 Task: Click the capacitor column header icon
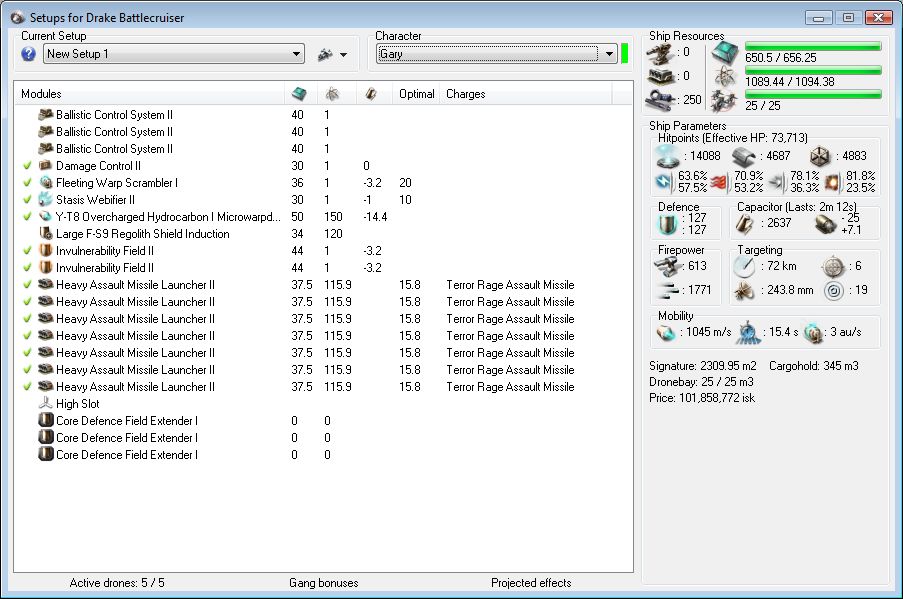pos(371,94)
